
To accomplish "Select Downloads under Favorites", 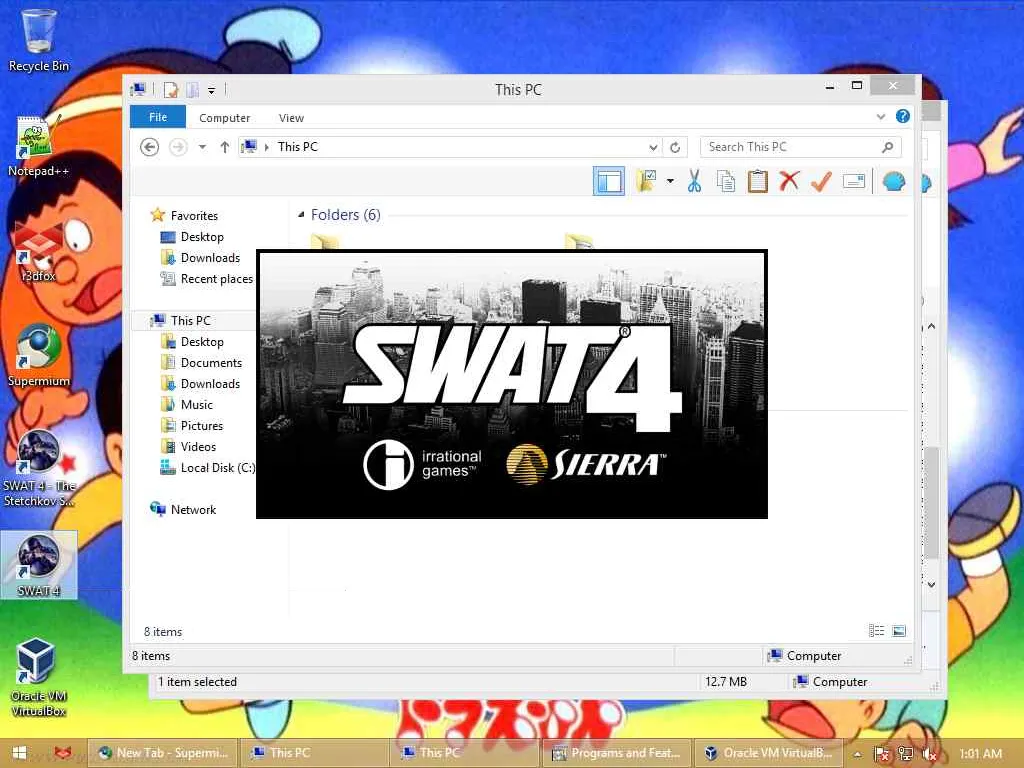I will click(x=210, y=257).
